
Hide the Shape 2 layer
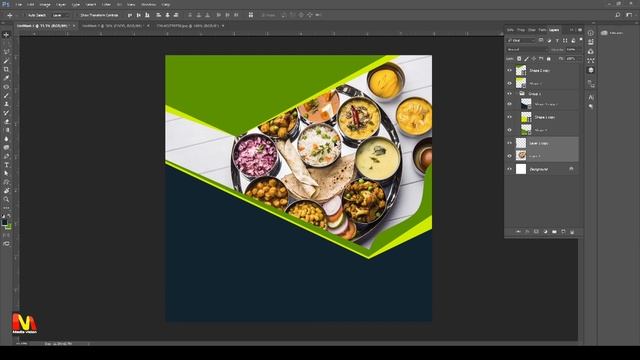coord(509,83)
